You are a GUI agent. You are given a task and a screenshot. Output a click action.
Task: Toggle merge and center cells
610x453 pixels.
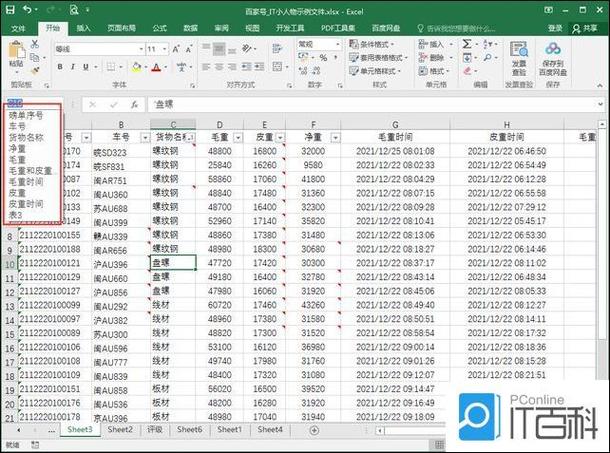(x=277, y=67)
